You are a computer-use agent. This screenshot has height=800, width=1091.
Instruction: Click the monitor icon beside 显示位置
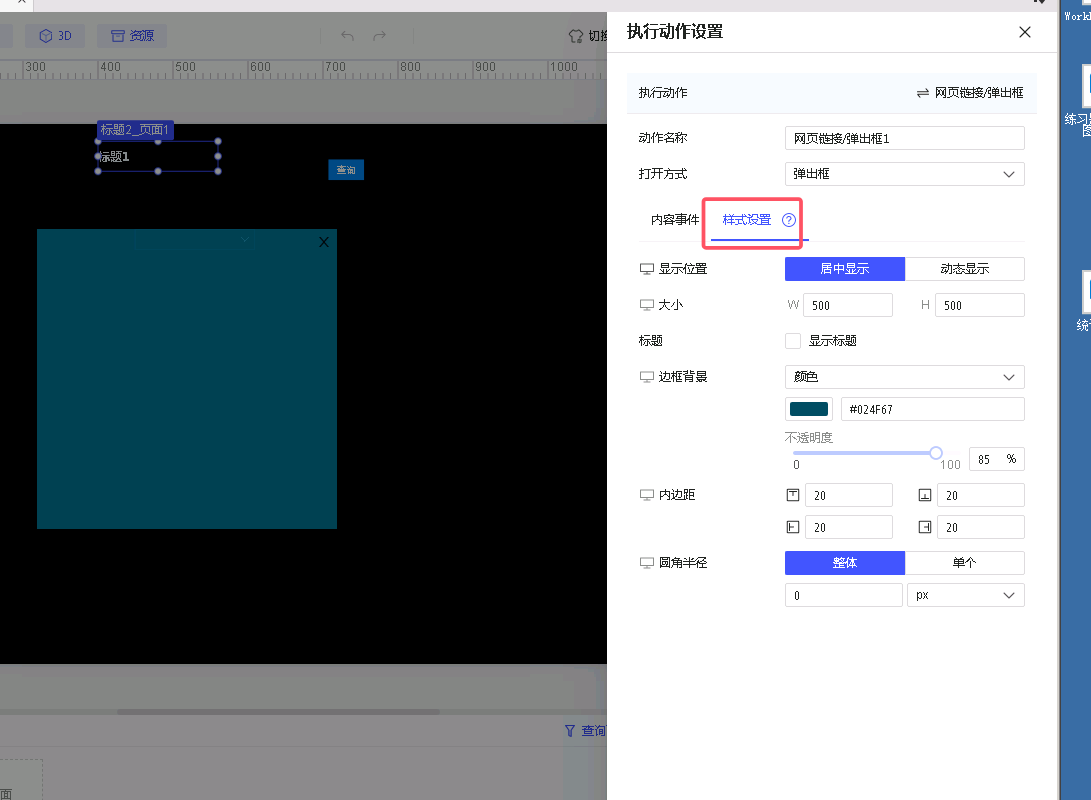(x=646, y=269)
